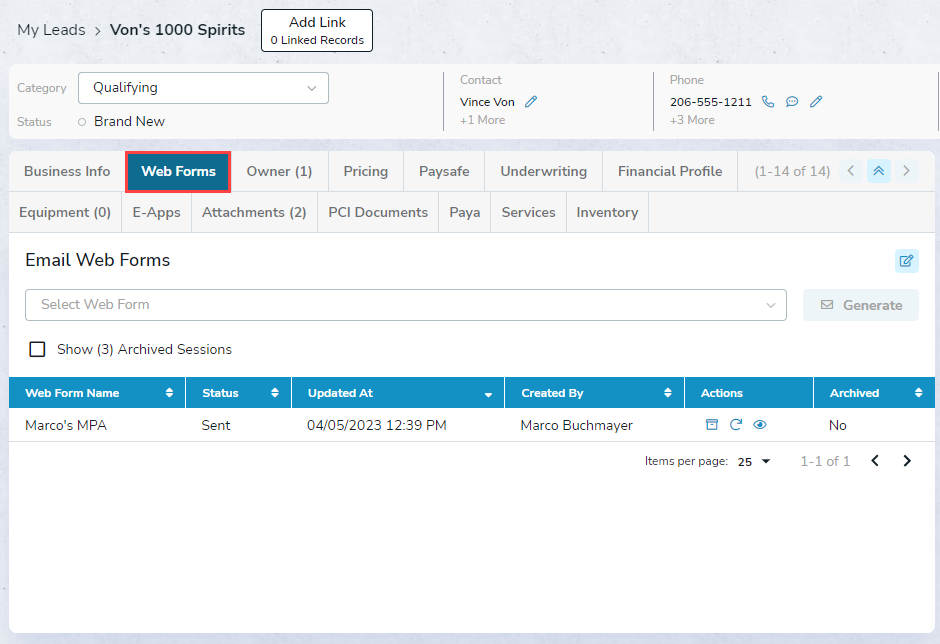
Task: Open the Services tab
Action: tap(528, 212)
